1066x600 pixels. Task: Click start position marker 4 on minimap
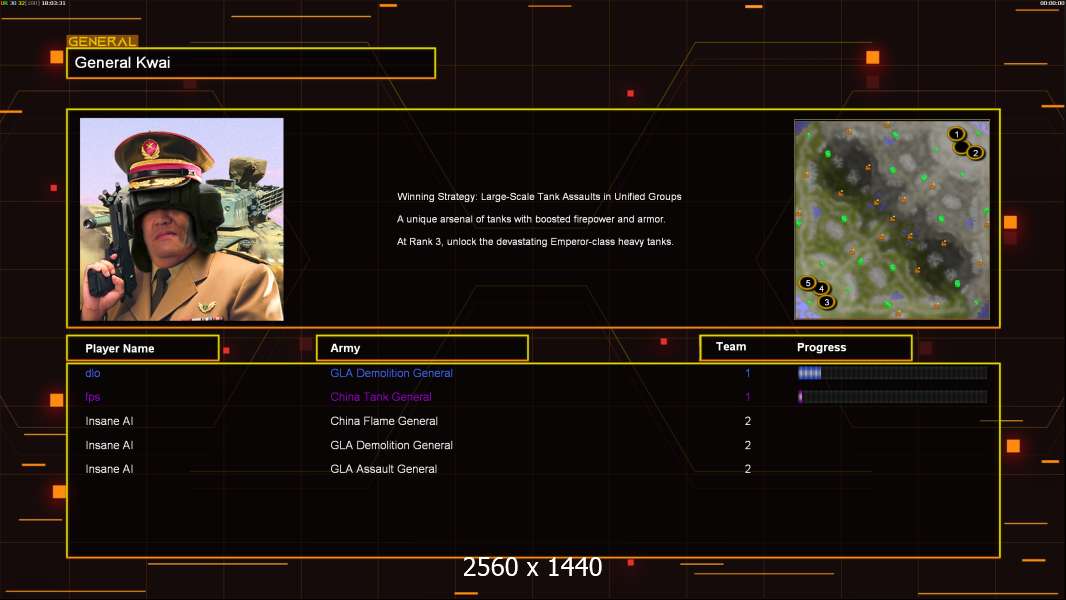821,288
